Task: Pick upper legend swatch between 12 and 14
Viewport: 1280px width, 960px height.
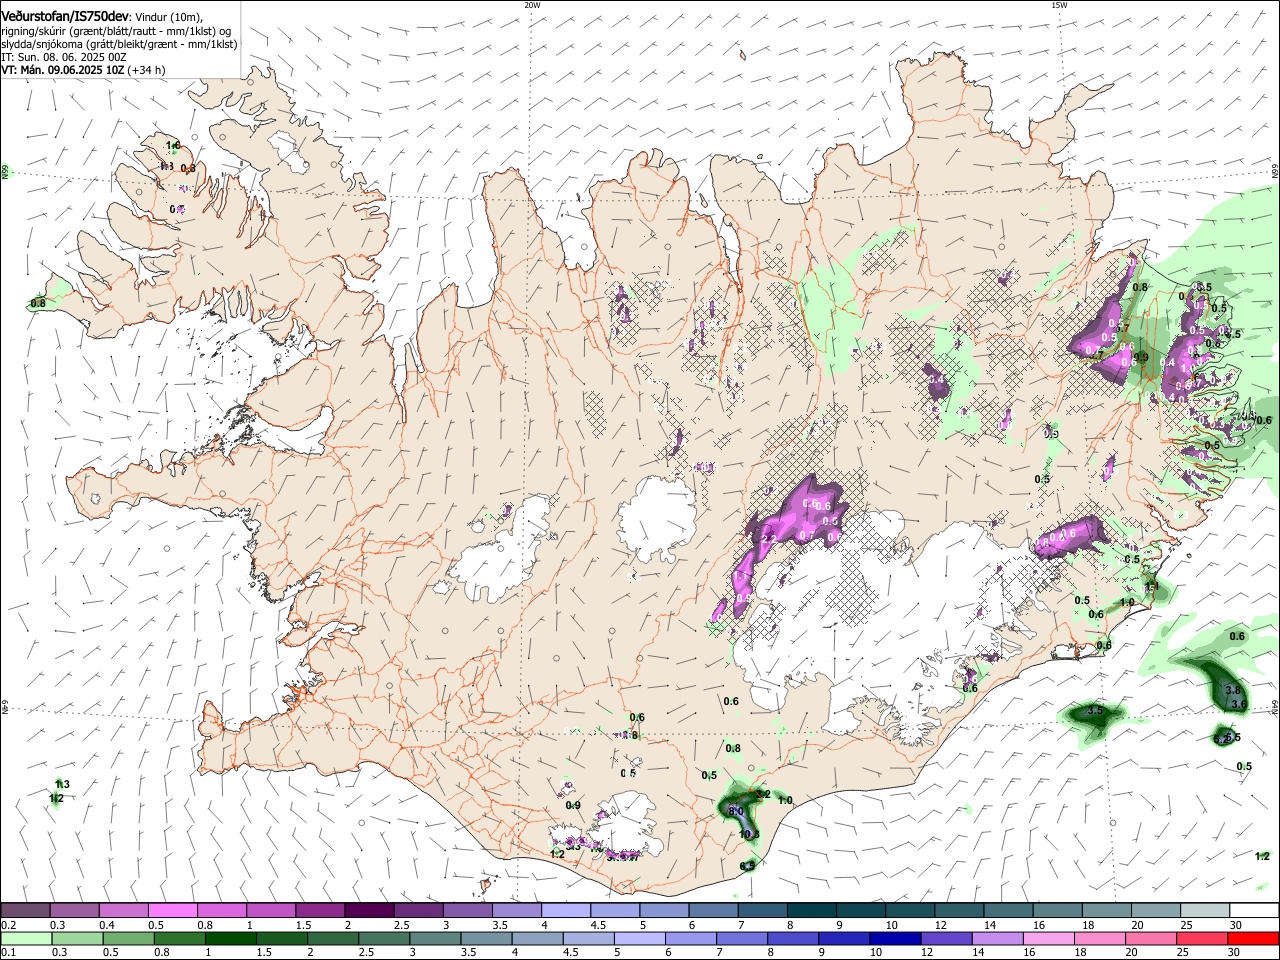Action: pyautogui.click(x=959, y=910)
